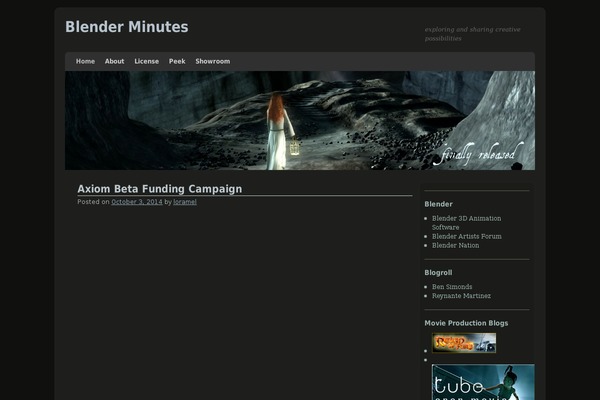This screenshot has width=600, height=400.
Task: Open the About page
Action: point(114,61)
